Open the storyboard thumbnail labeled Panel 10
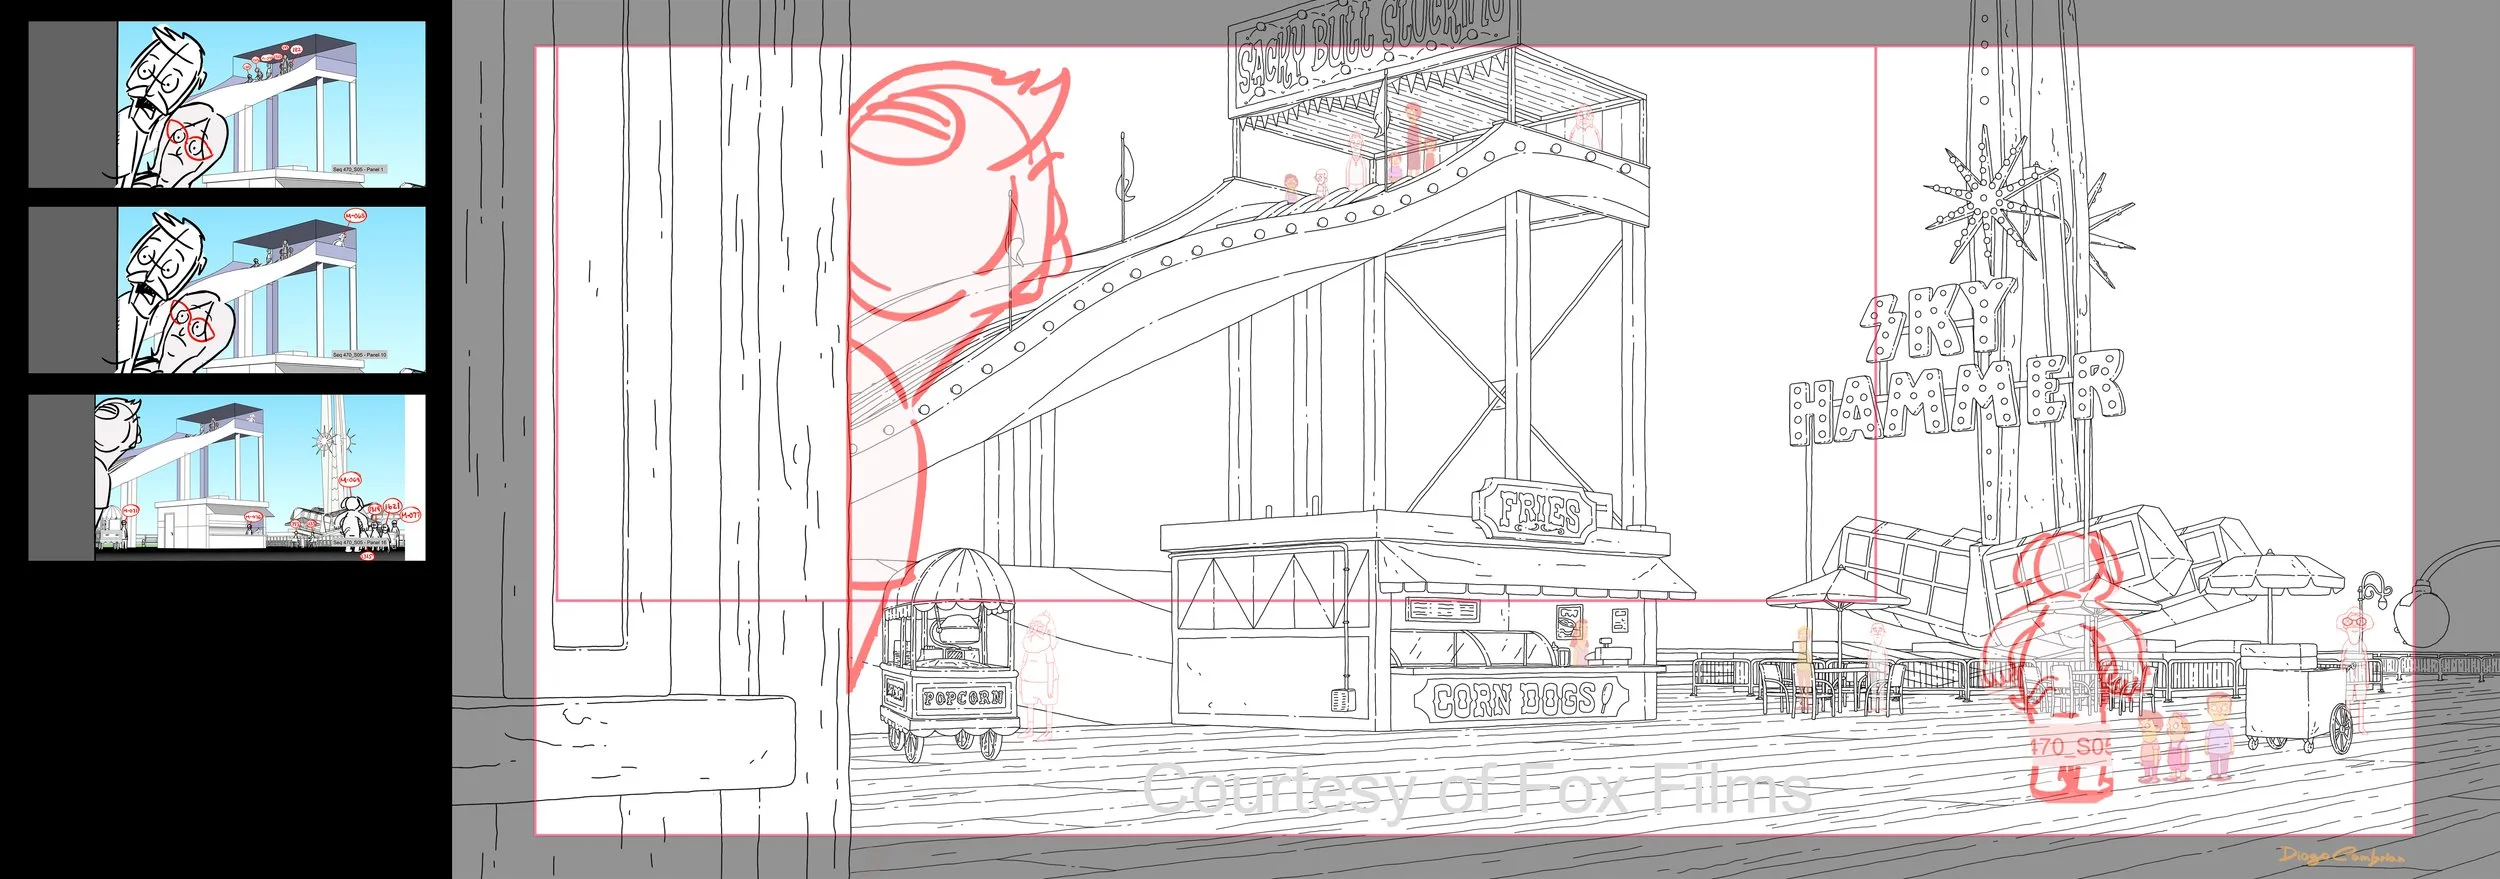The height and width of the screenshot is (879, 2500). tap(227, 290)
